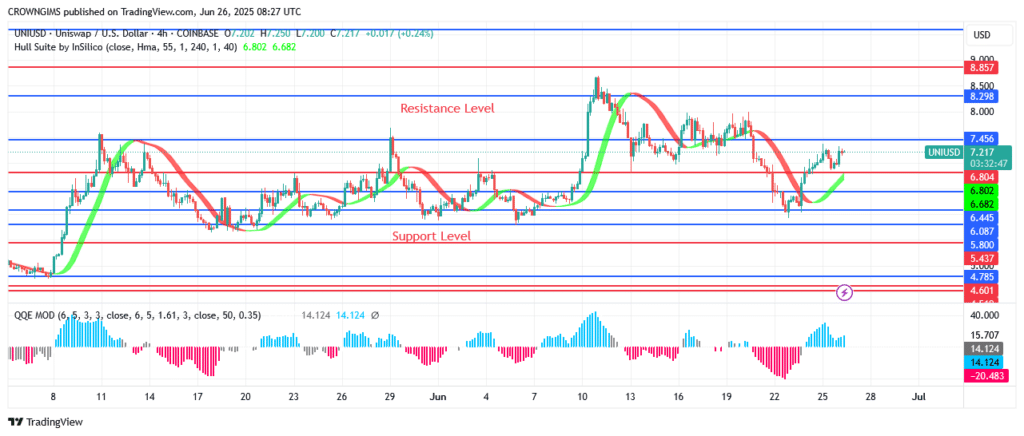The width and height of the screenshot is (1024, 436).
Task: Click the 8.298 blue price label
Action: pyautogui.click(x=982, y=96)
